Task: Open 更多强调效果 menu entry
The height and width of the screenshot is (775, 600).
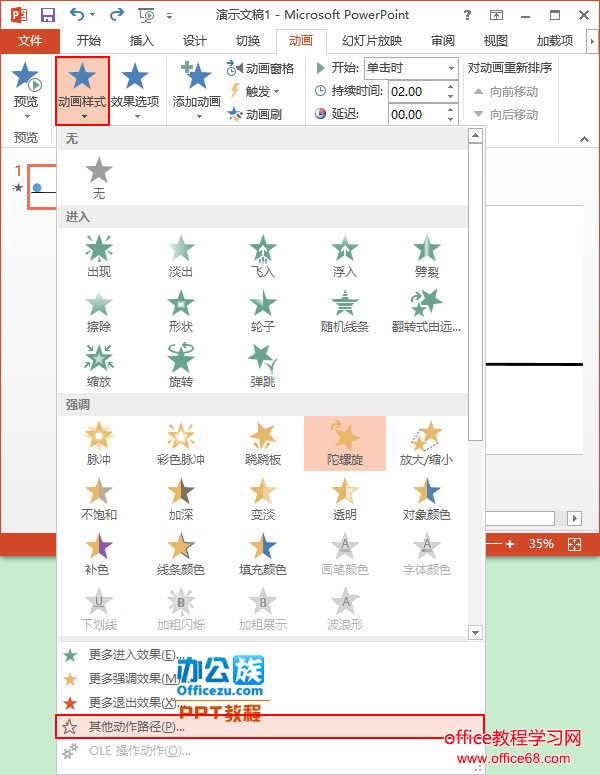Action: pos(270,679)
